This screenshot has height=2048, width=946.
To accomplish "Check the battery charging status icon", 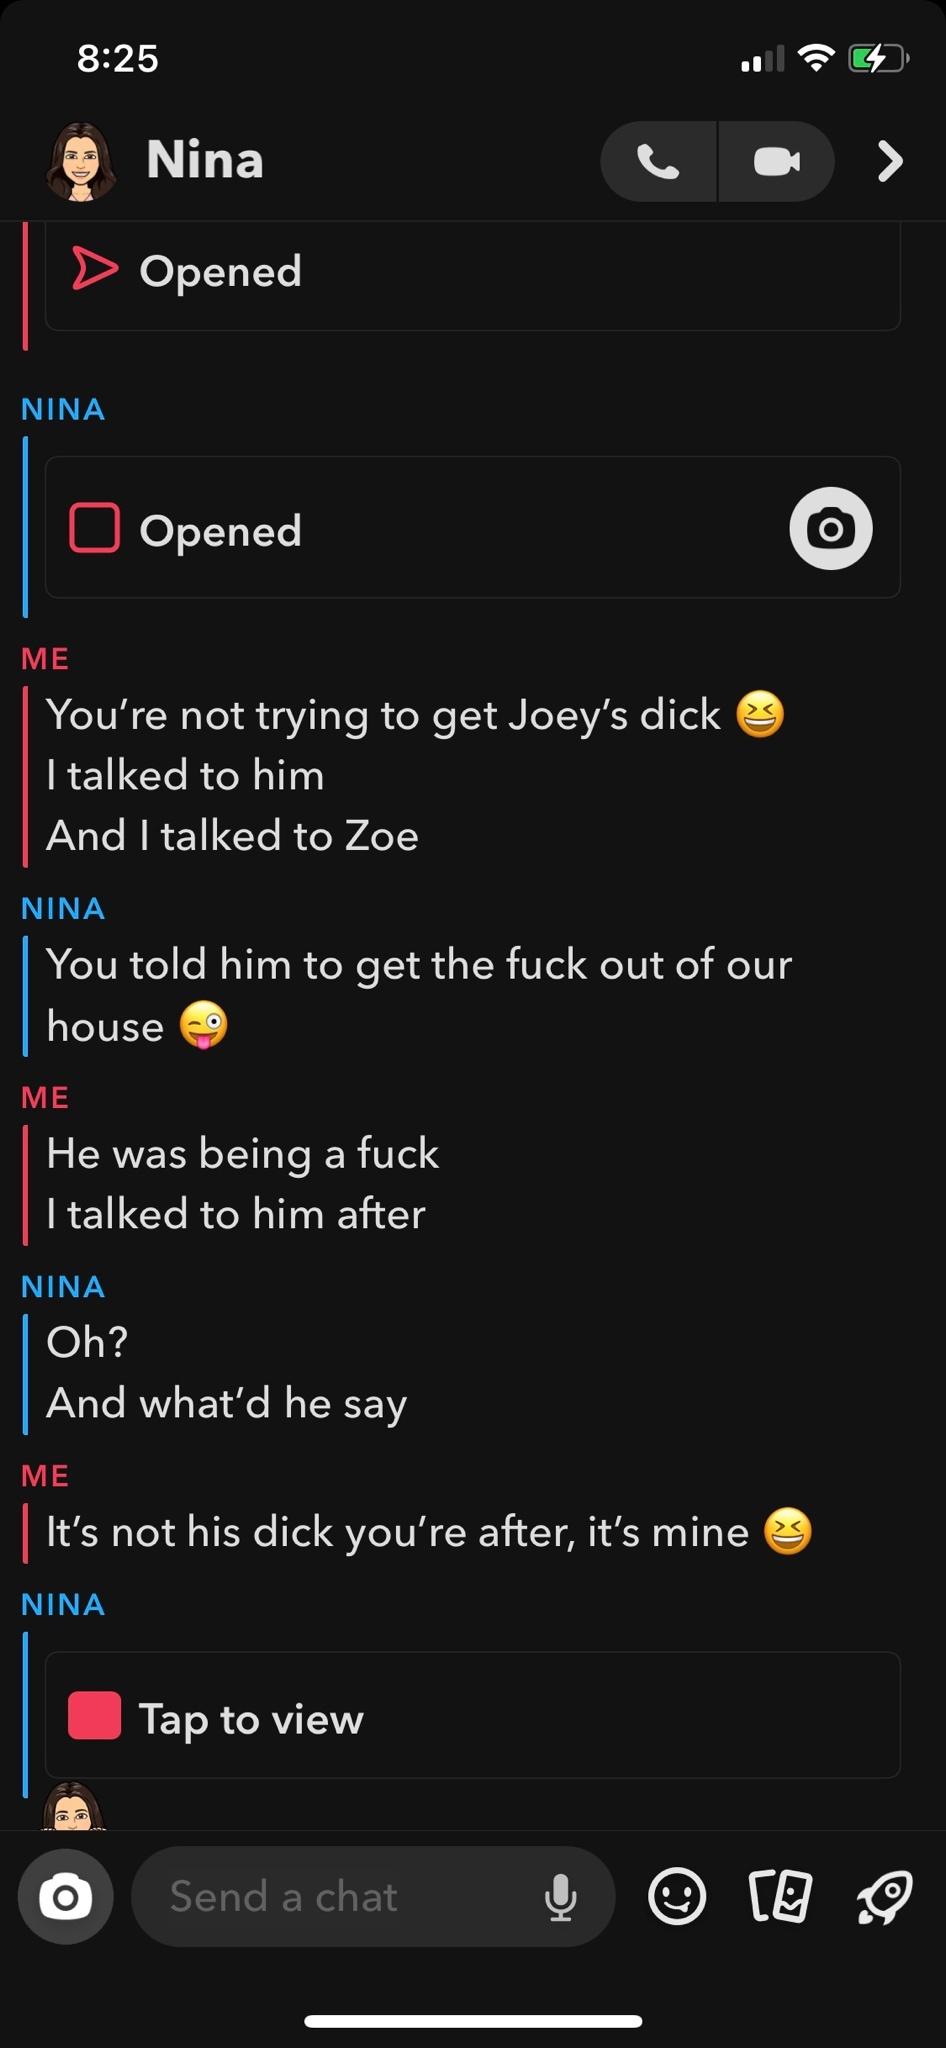I will (877, 59).
